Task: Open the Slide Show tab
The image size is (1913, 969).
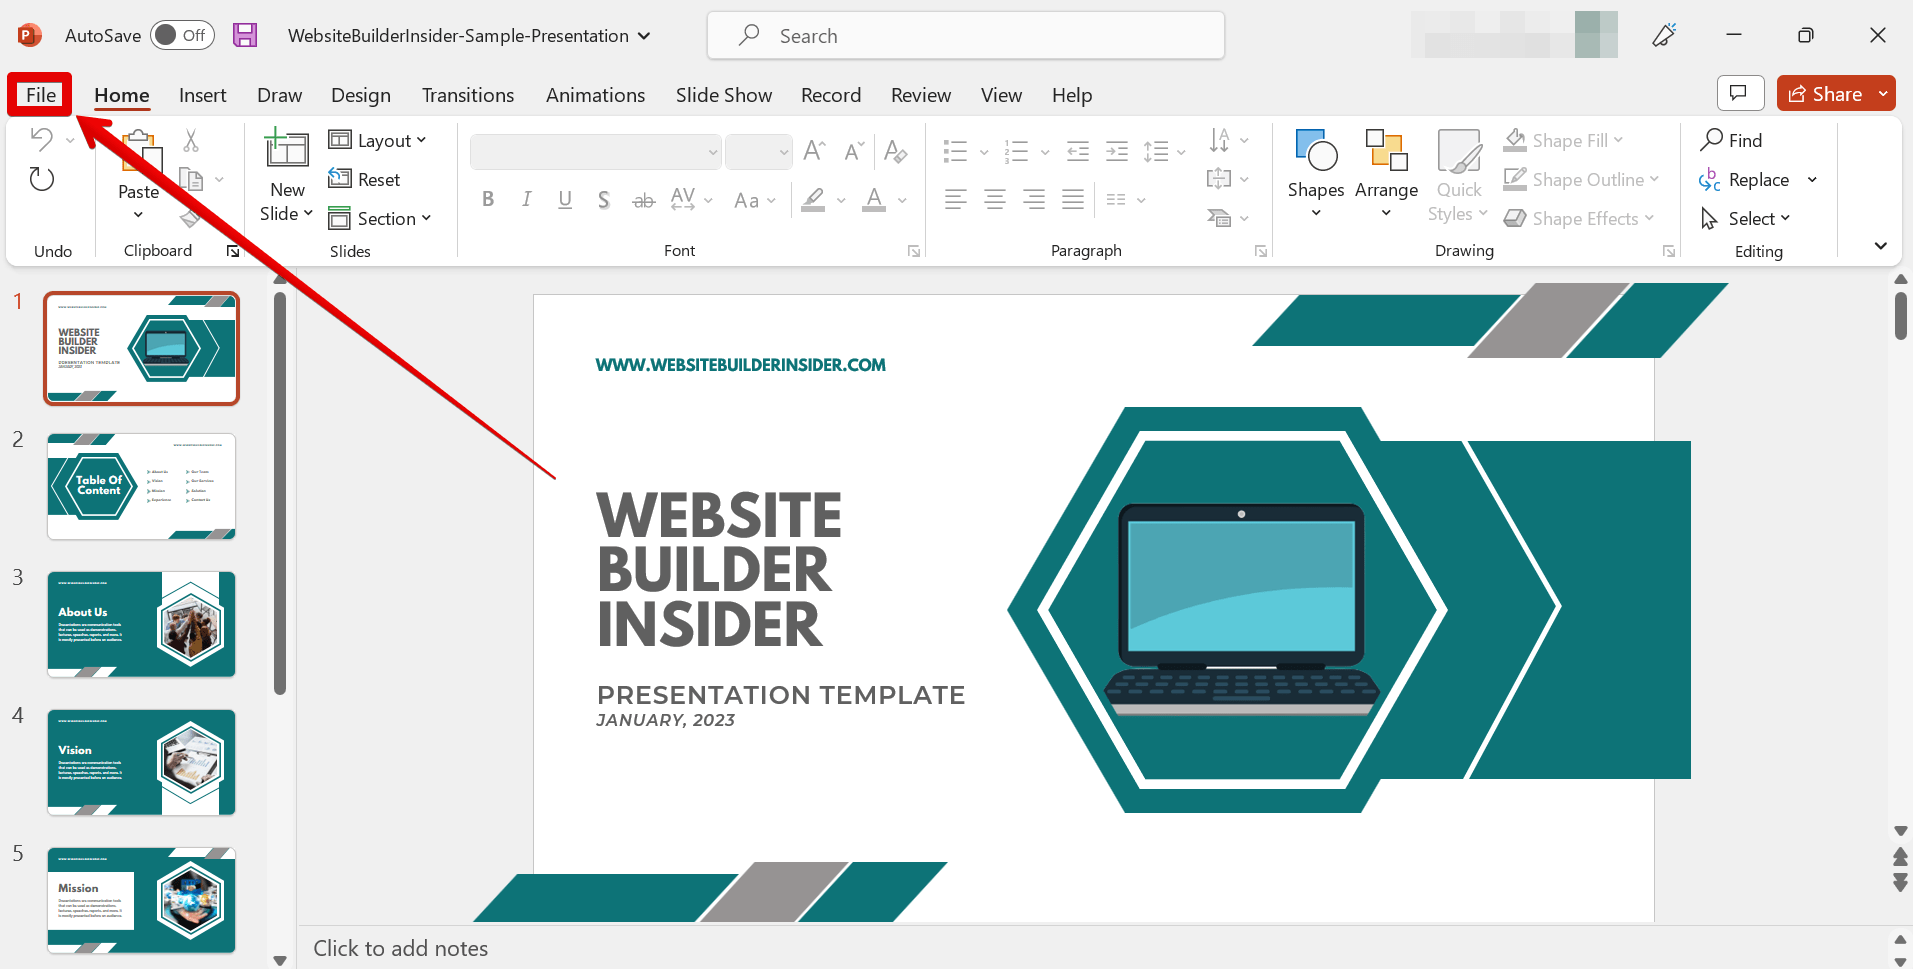Action: coord(723,95)
